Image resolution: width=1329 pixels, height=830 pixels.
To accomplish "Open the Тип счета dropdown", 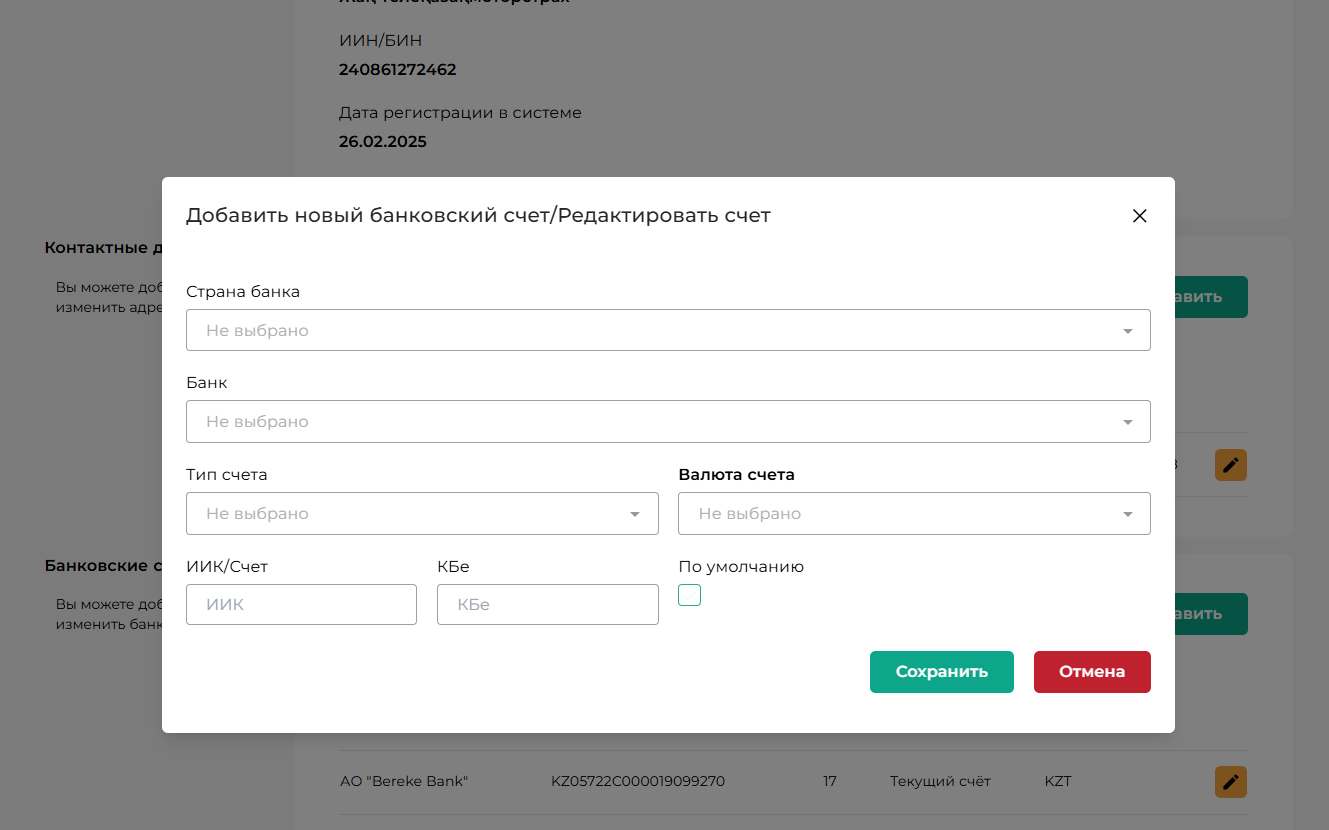I will [x=422, y=513].
